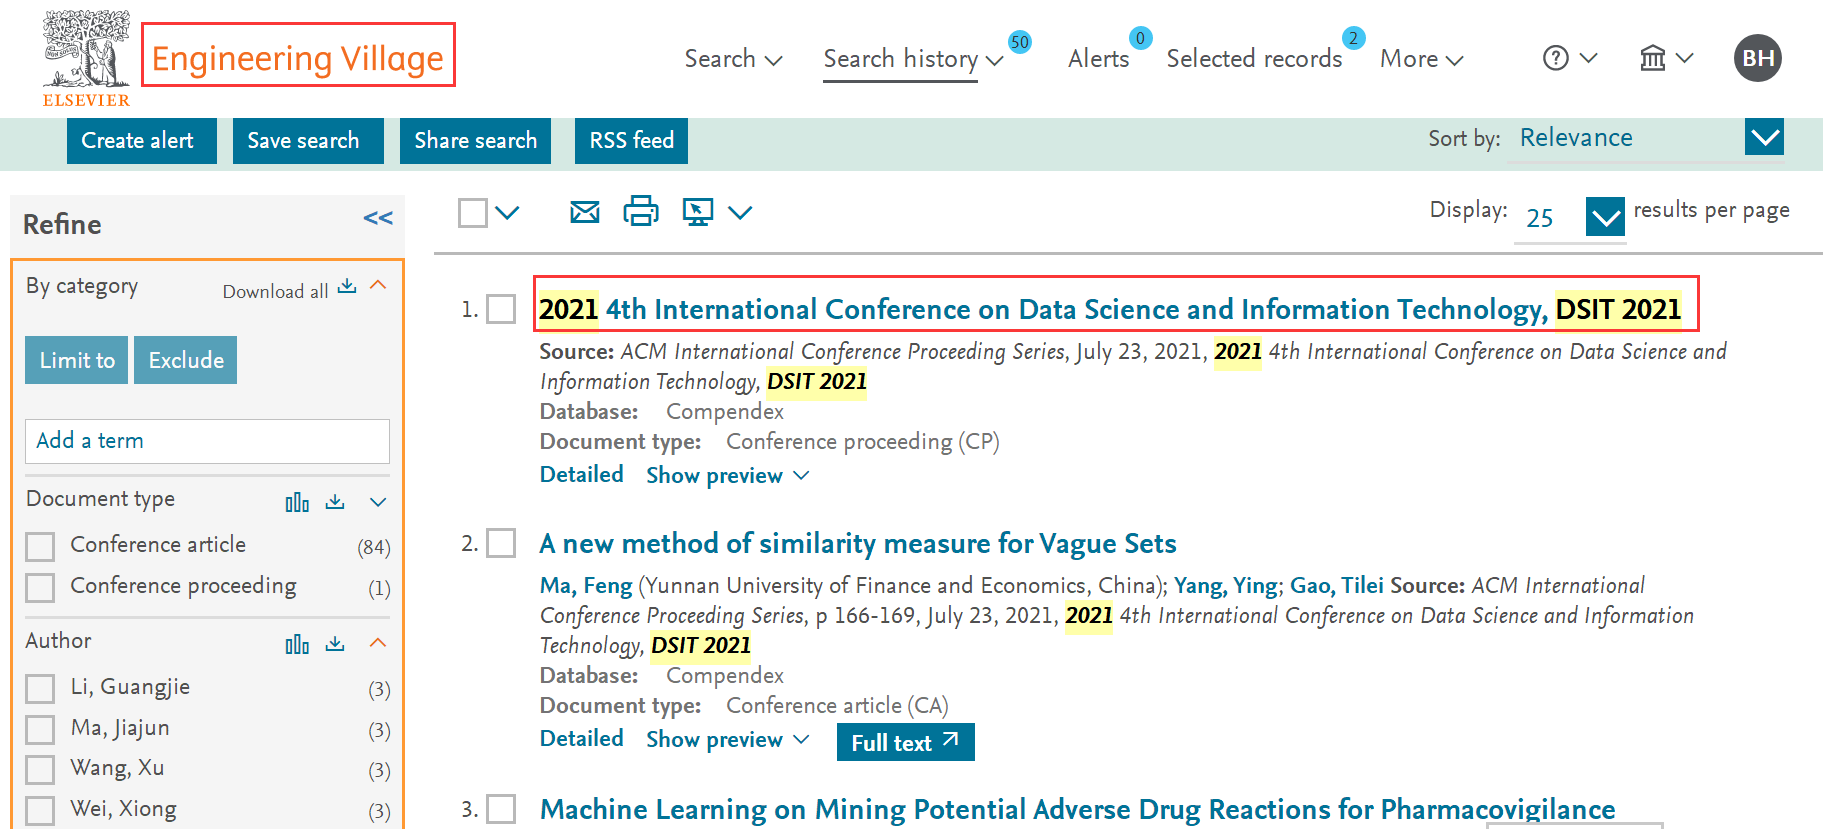Click the Add a term input field

click(x=207, y=441)
